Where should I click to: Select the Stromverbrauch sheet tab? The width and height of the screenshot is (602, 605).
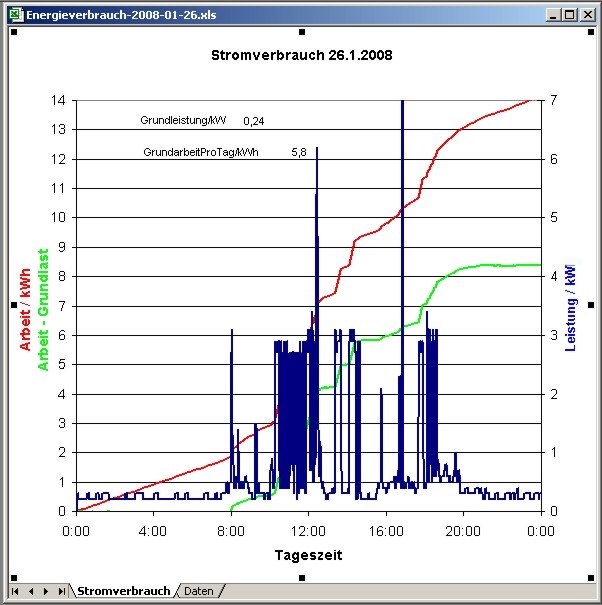click(x=123, y=592)
